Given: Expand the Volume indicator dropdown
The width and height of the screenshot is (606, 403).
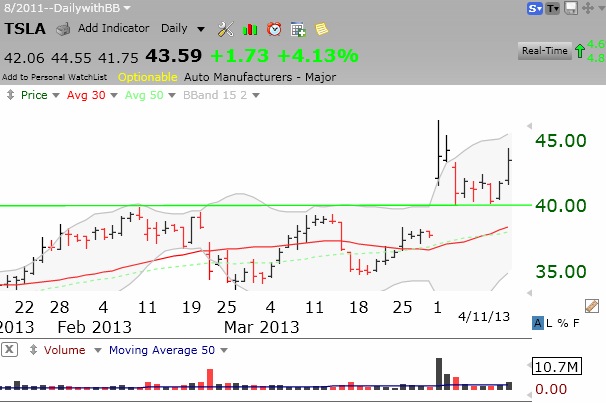Looking at the screenshot, I should [98, 350].
